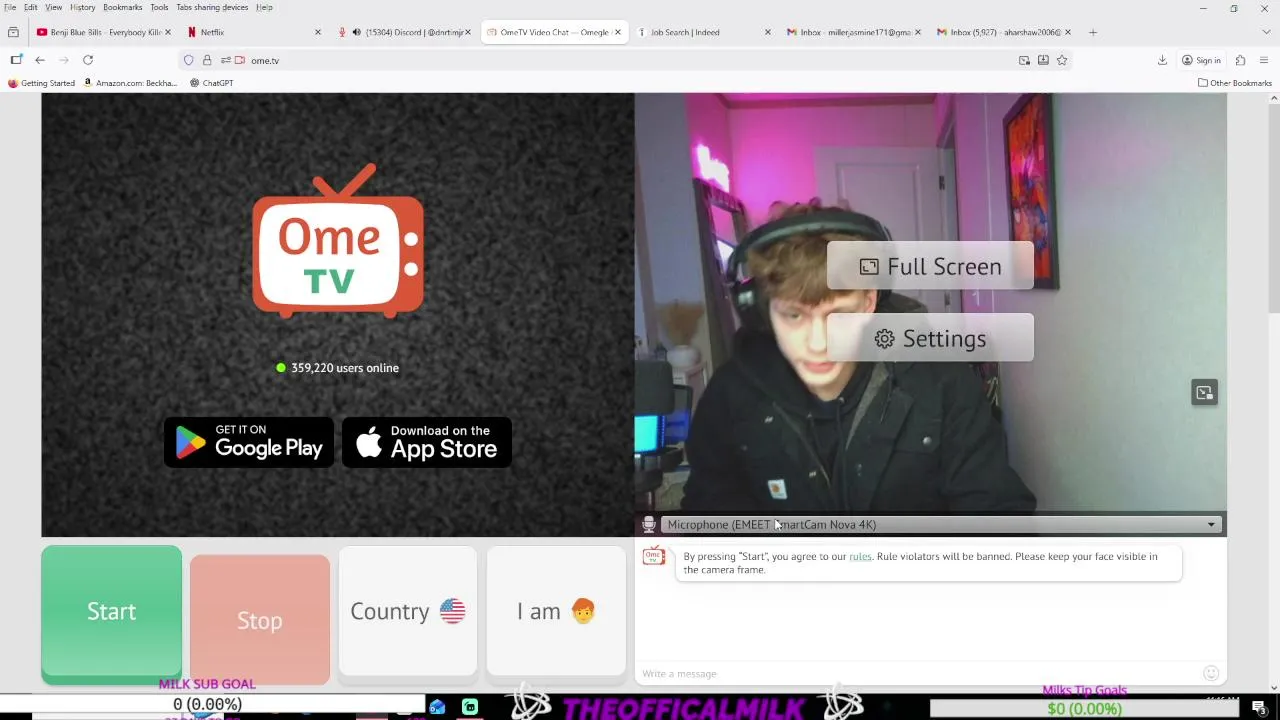Click the Download on the App Store badge
1280x720 pixels.
tap(427, 442)
